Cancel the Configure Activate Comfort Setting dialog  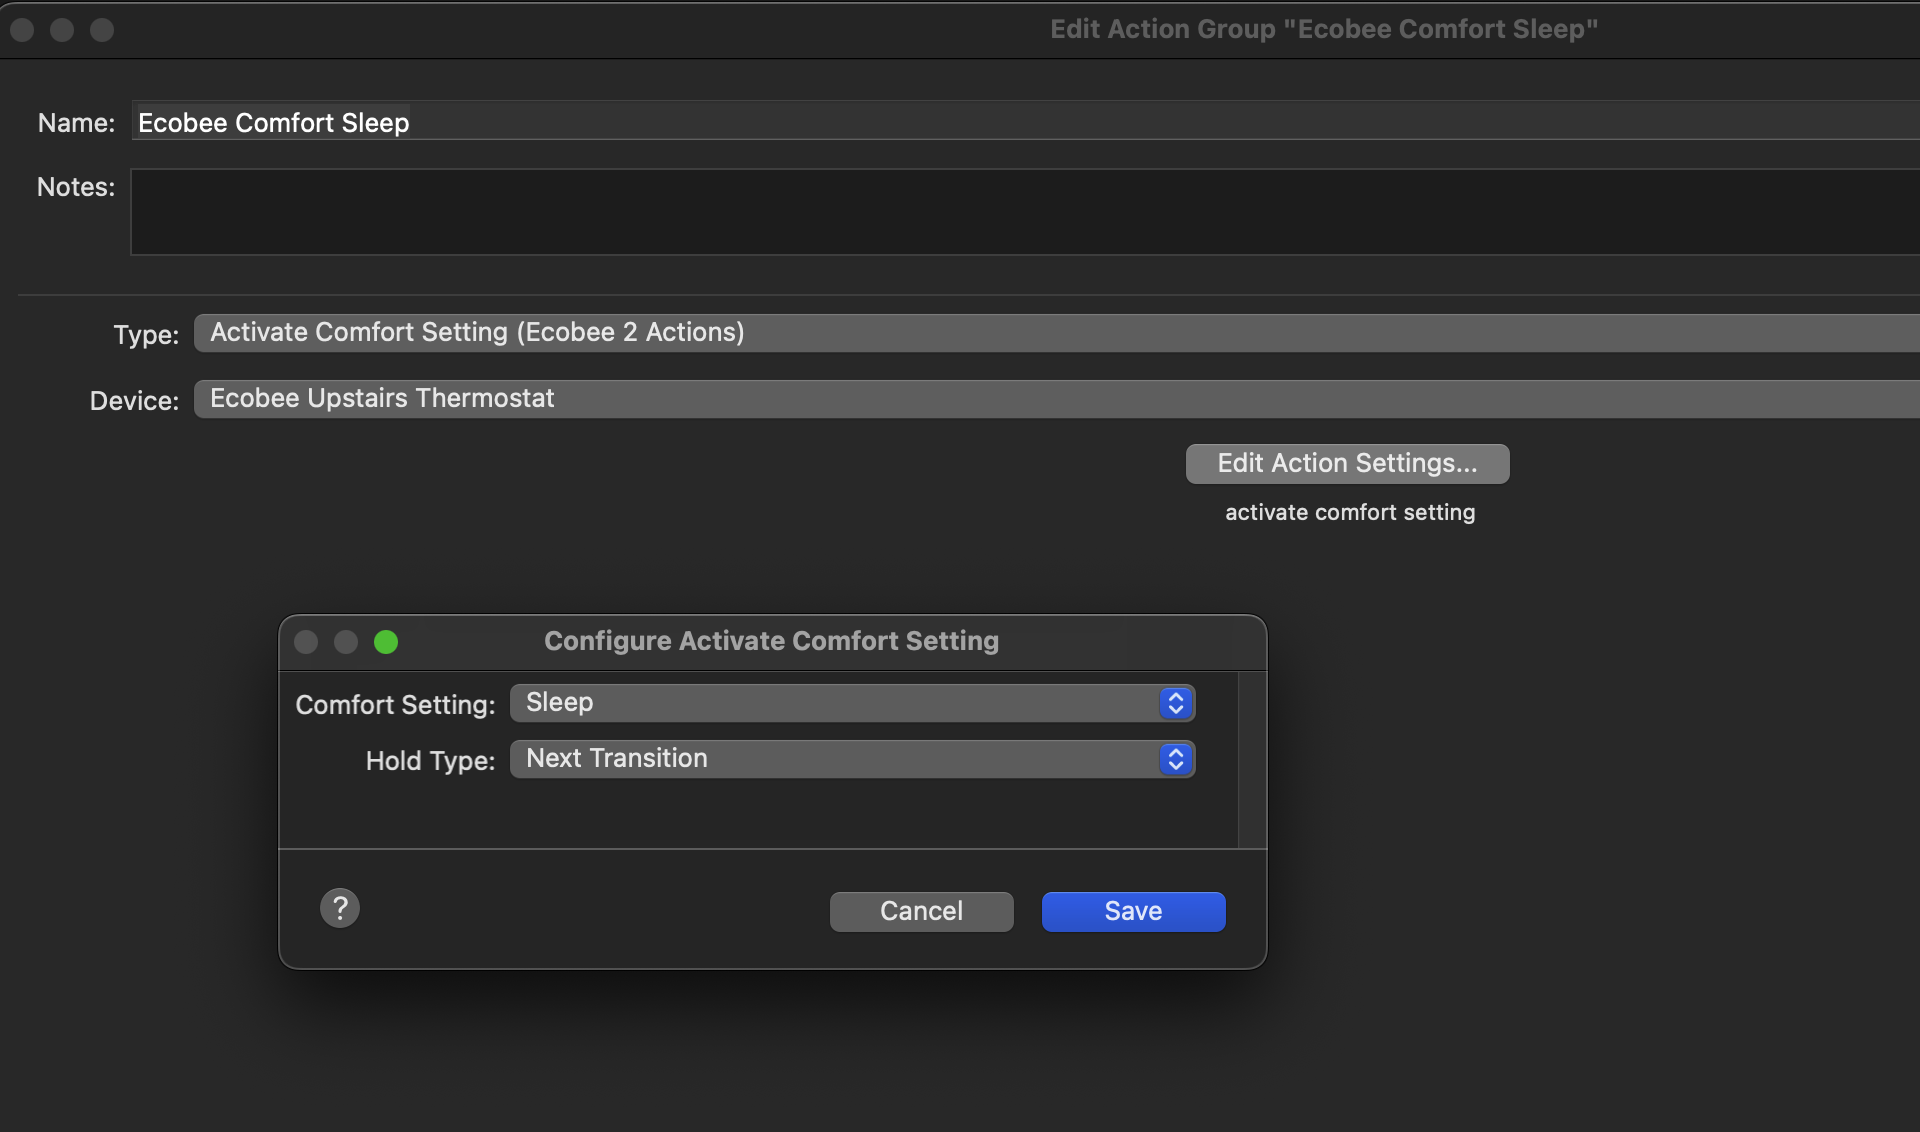(x=921, y=911)
